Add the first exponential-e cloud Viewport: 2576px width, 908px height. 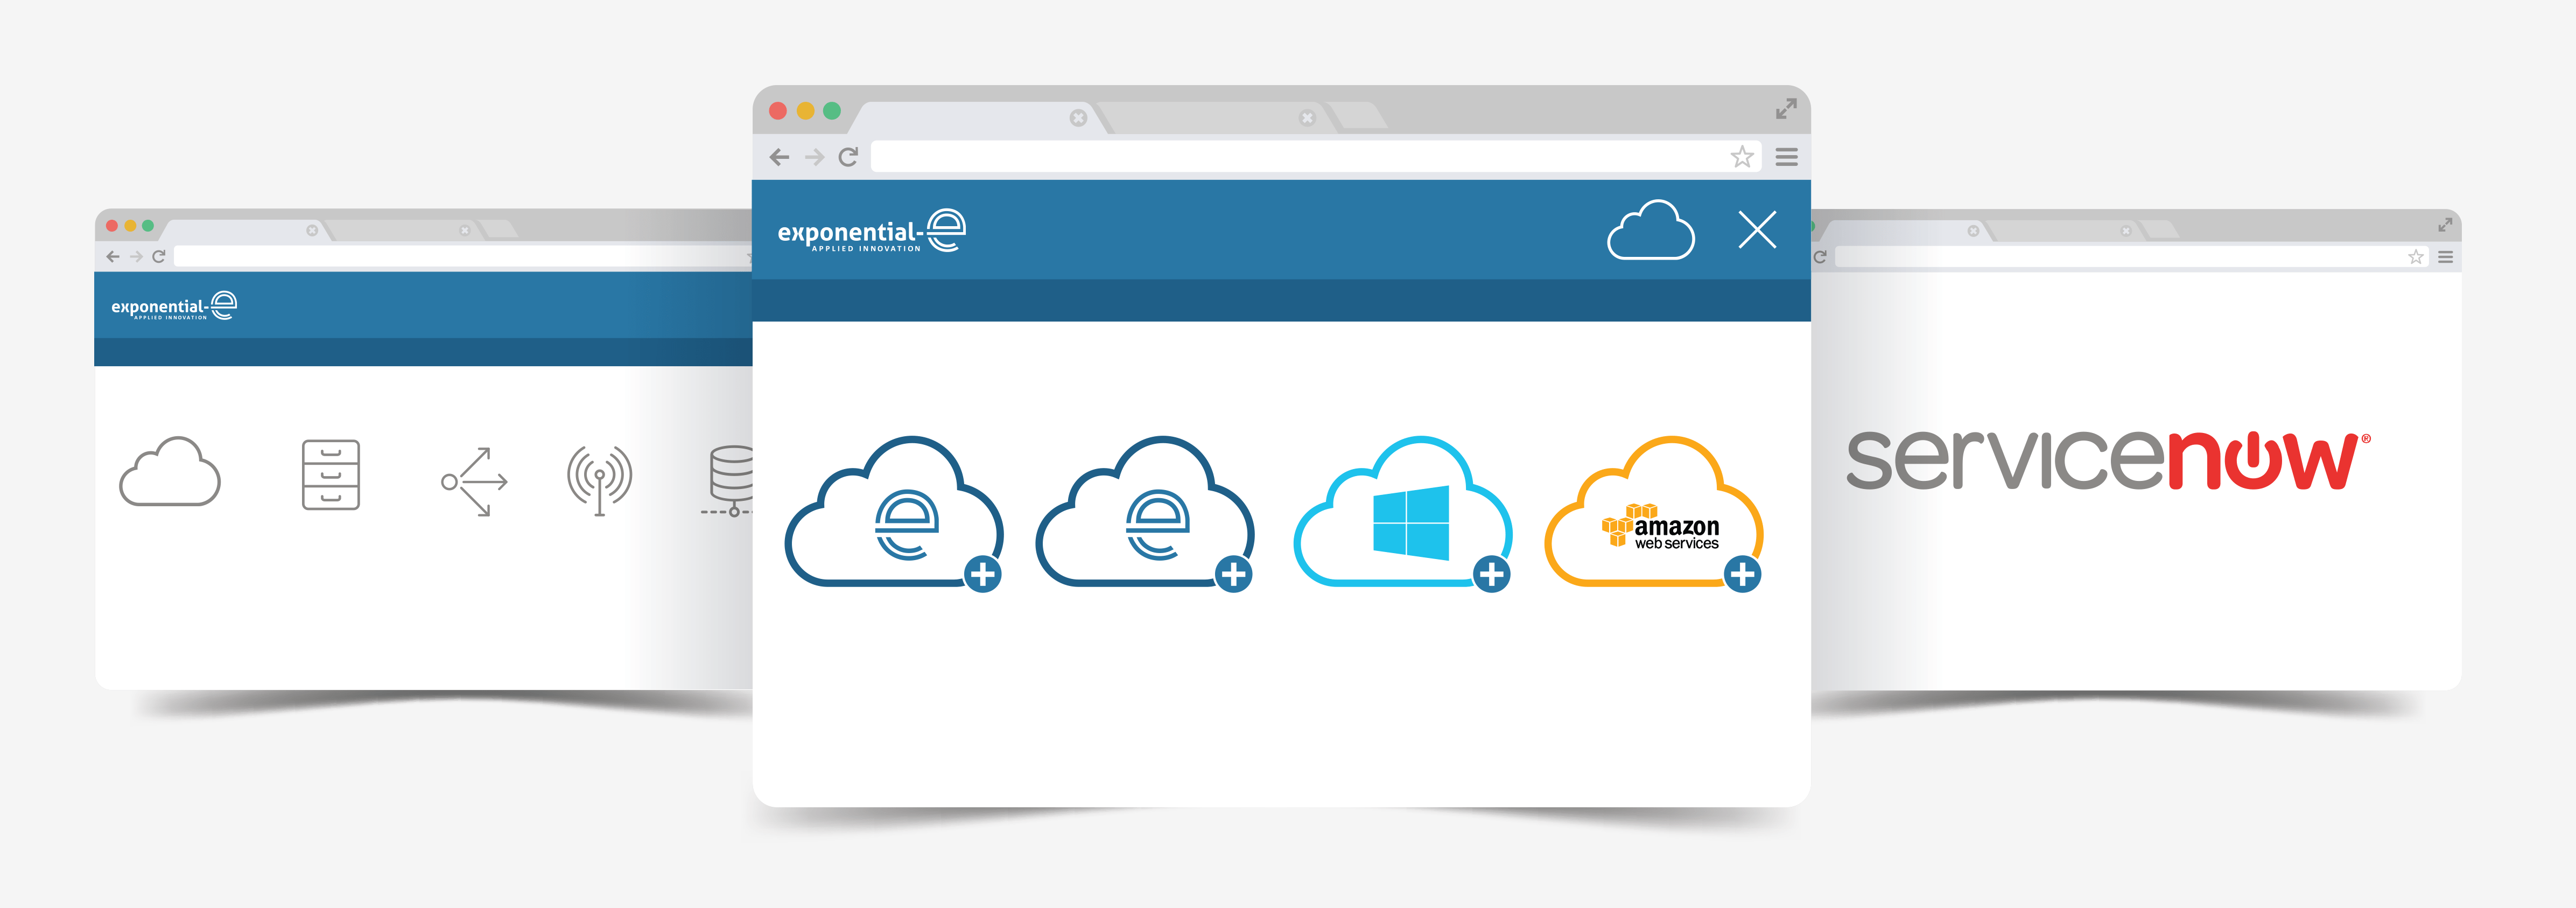tap(983, 574)
